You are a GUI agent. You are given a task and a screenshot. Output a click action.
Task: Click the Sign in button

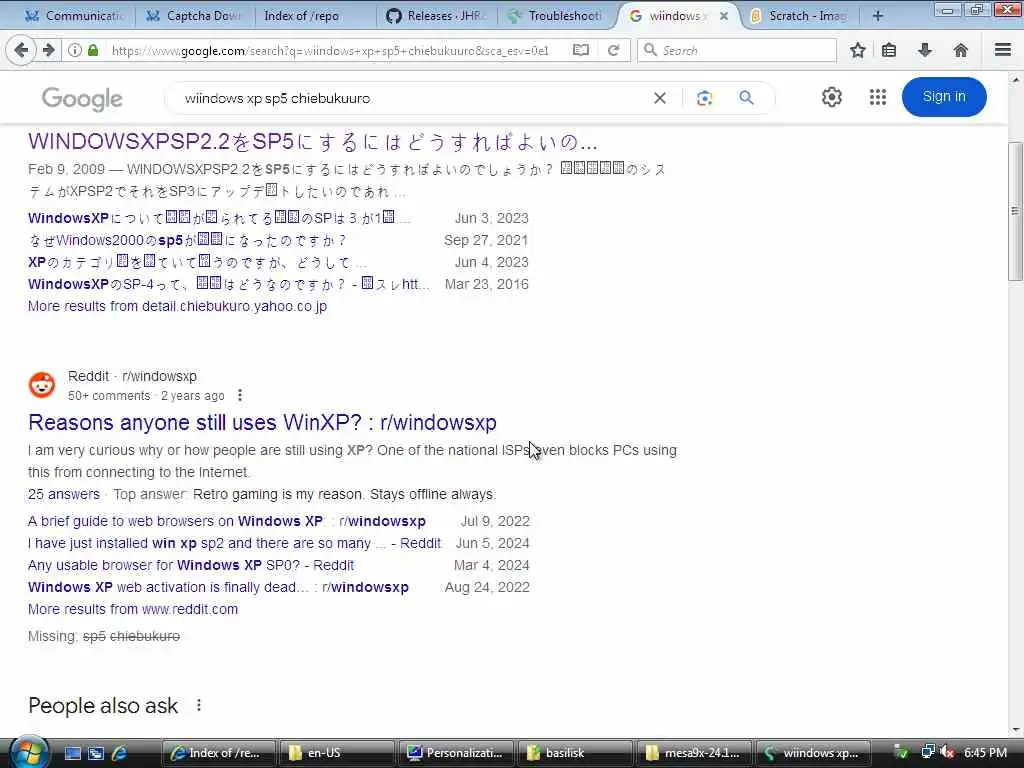click(944, 97)
